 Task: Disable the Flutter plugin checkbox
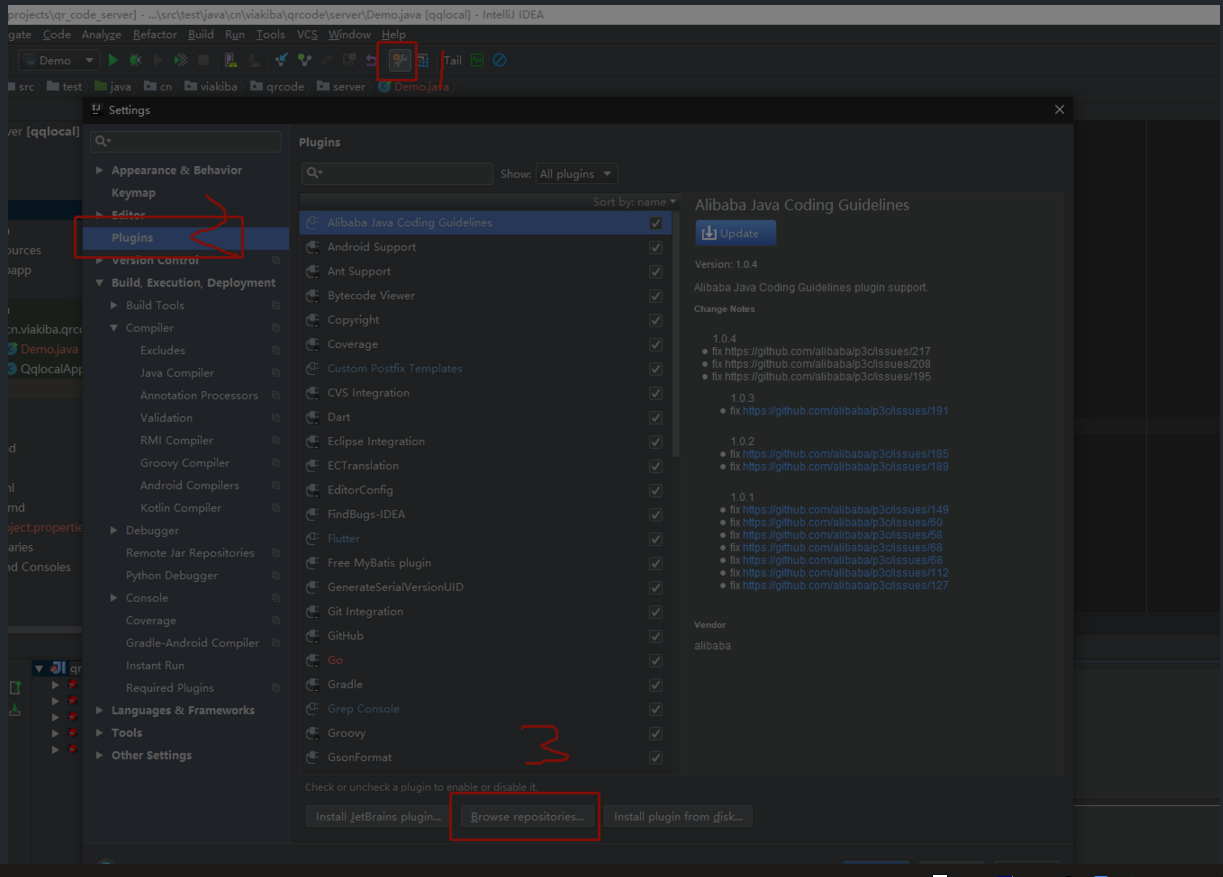click(656, 538)
